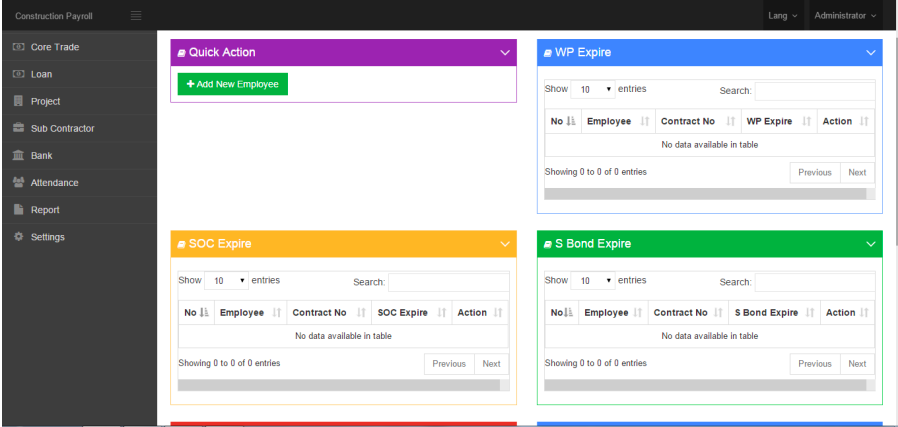Viewport: 898px width, 427px height.
Task: Click Next in SOC Expire pagination
Action: click(x=491, y=364)
